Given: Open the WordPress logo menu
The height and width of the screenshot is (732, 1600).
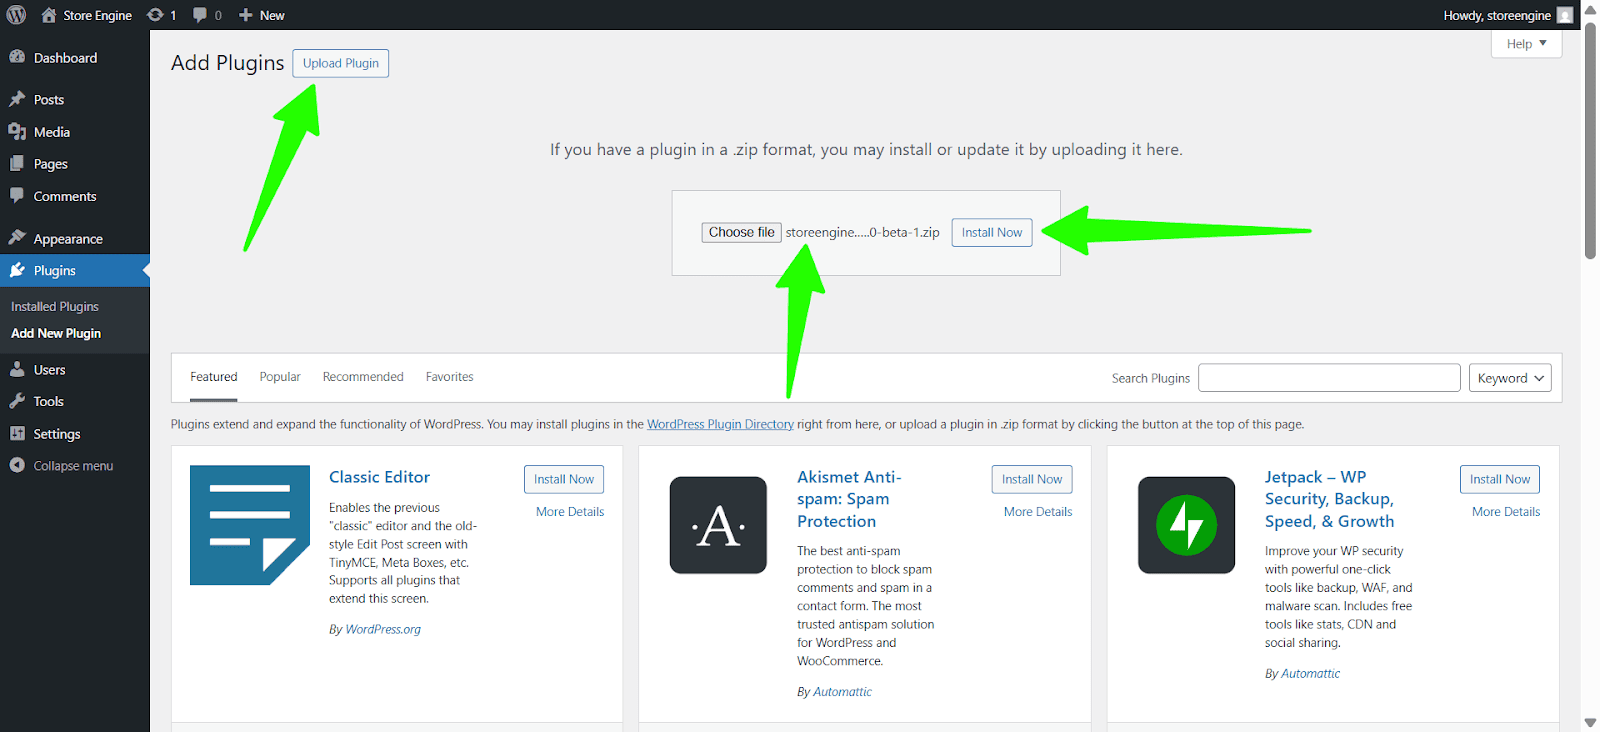Looking at the screenshot, I should point(16,15).
